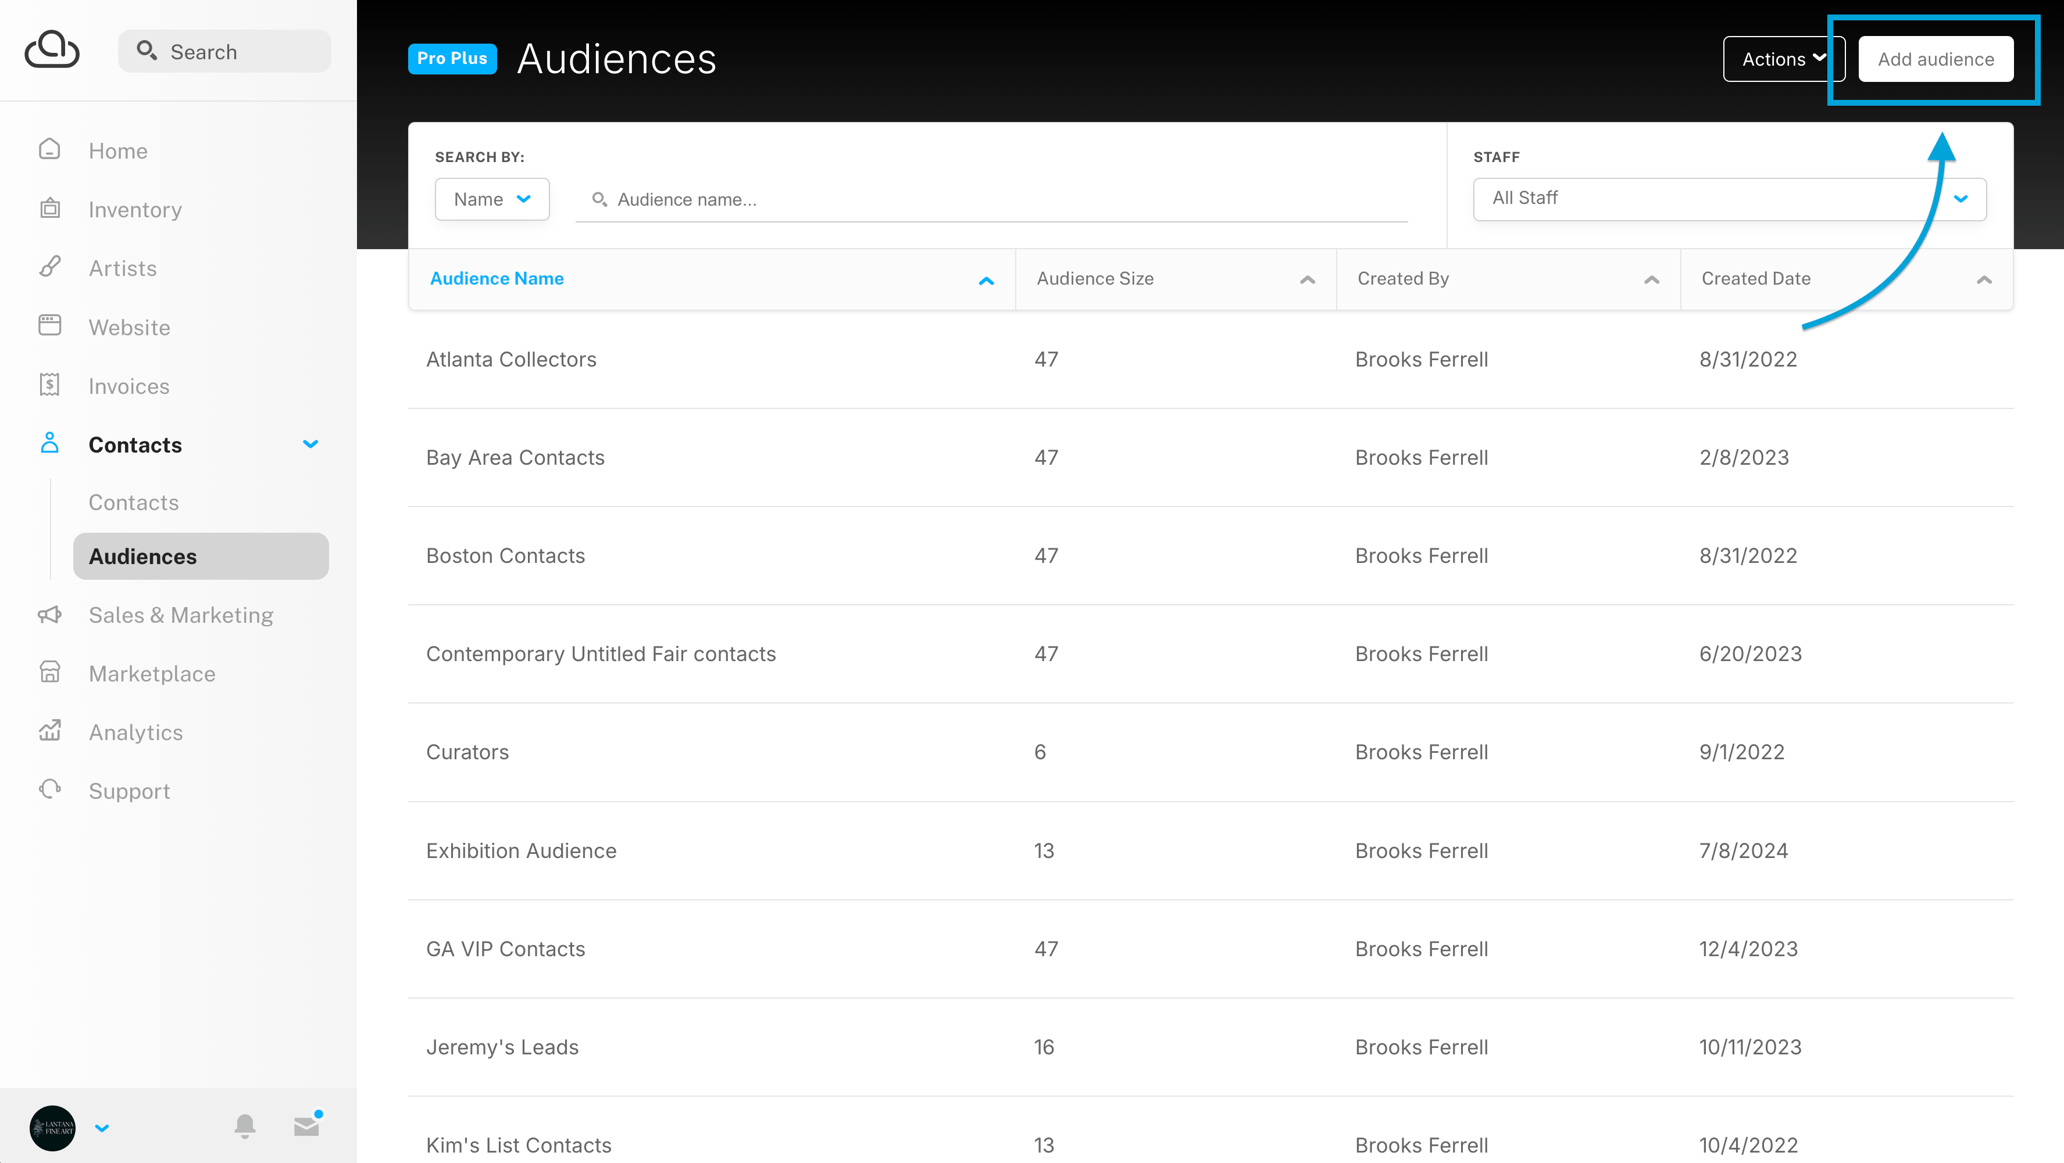Open Invoices using the invoice icon
The width and height of the screenshot is (2064, 1163).
tap(50, 385)
